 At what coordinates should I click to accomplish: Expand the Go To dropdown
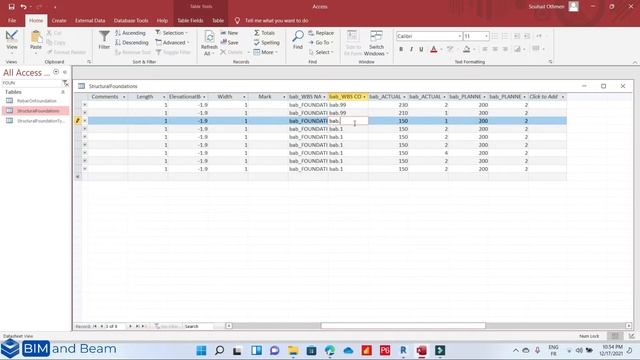point(321,42)
